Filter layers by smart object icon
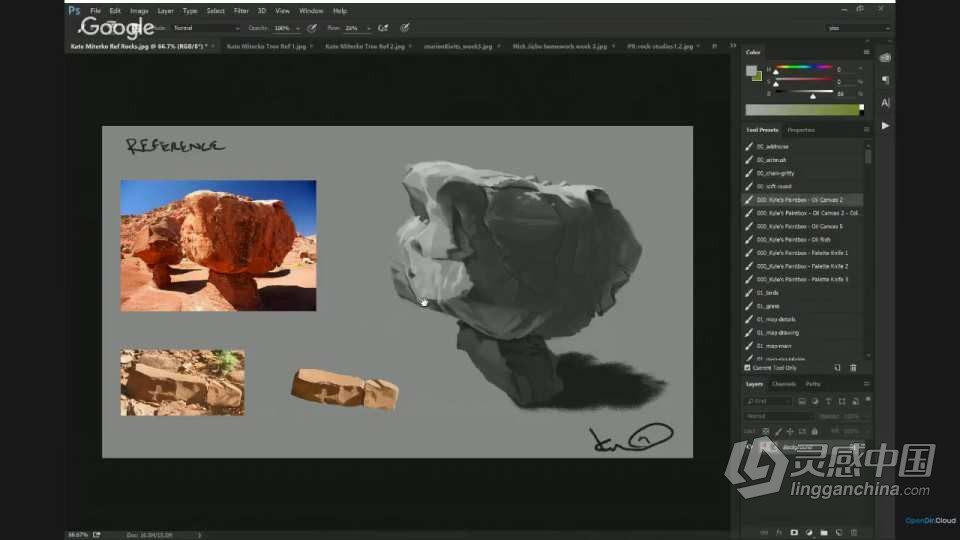 855,402
